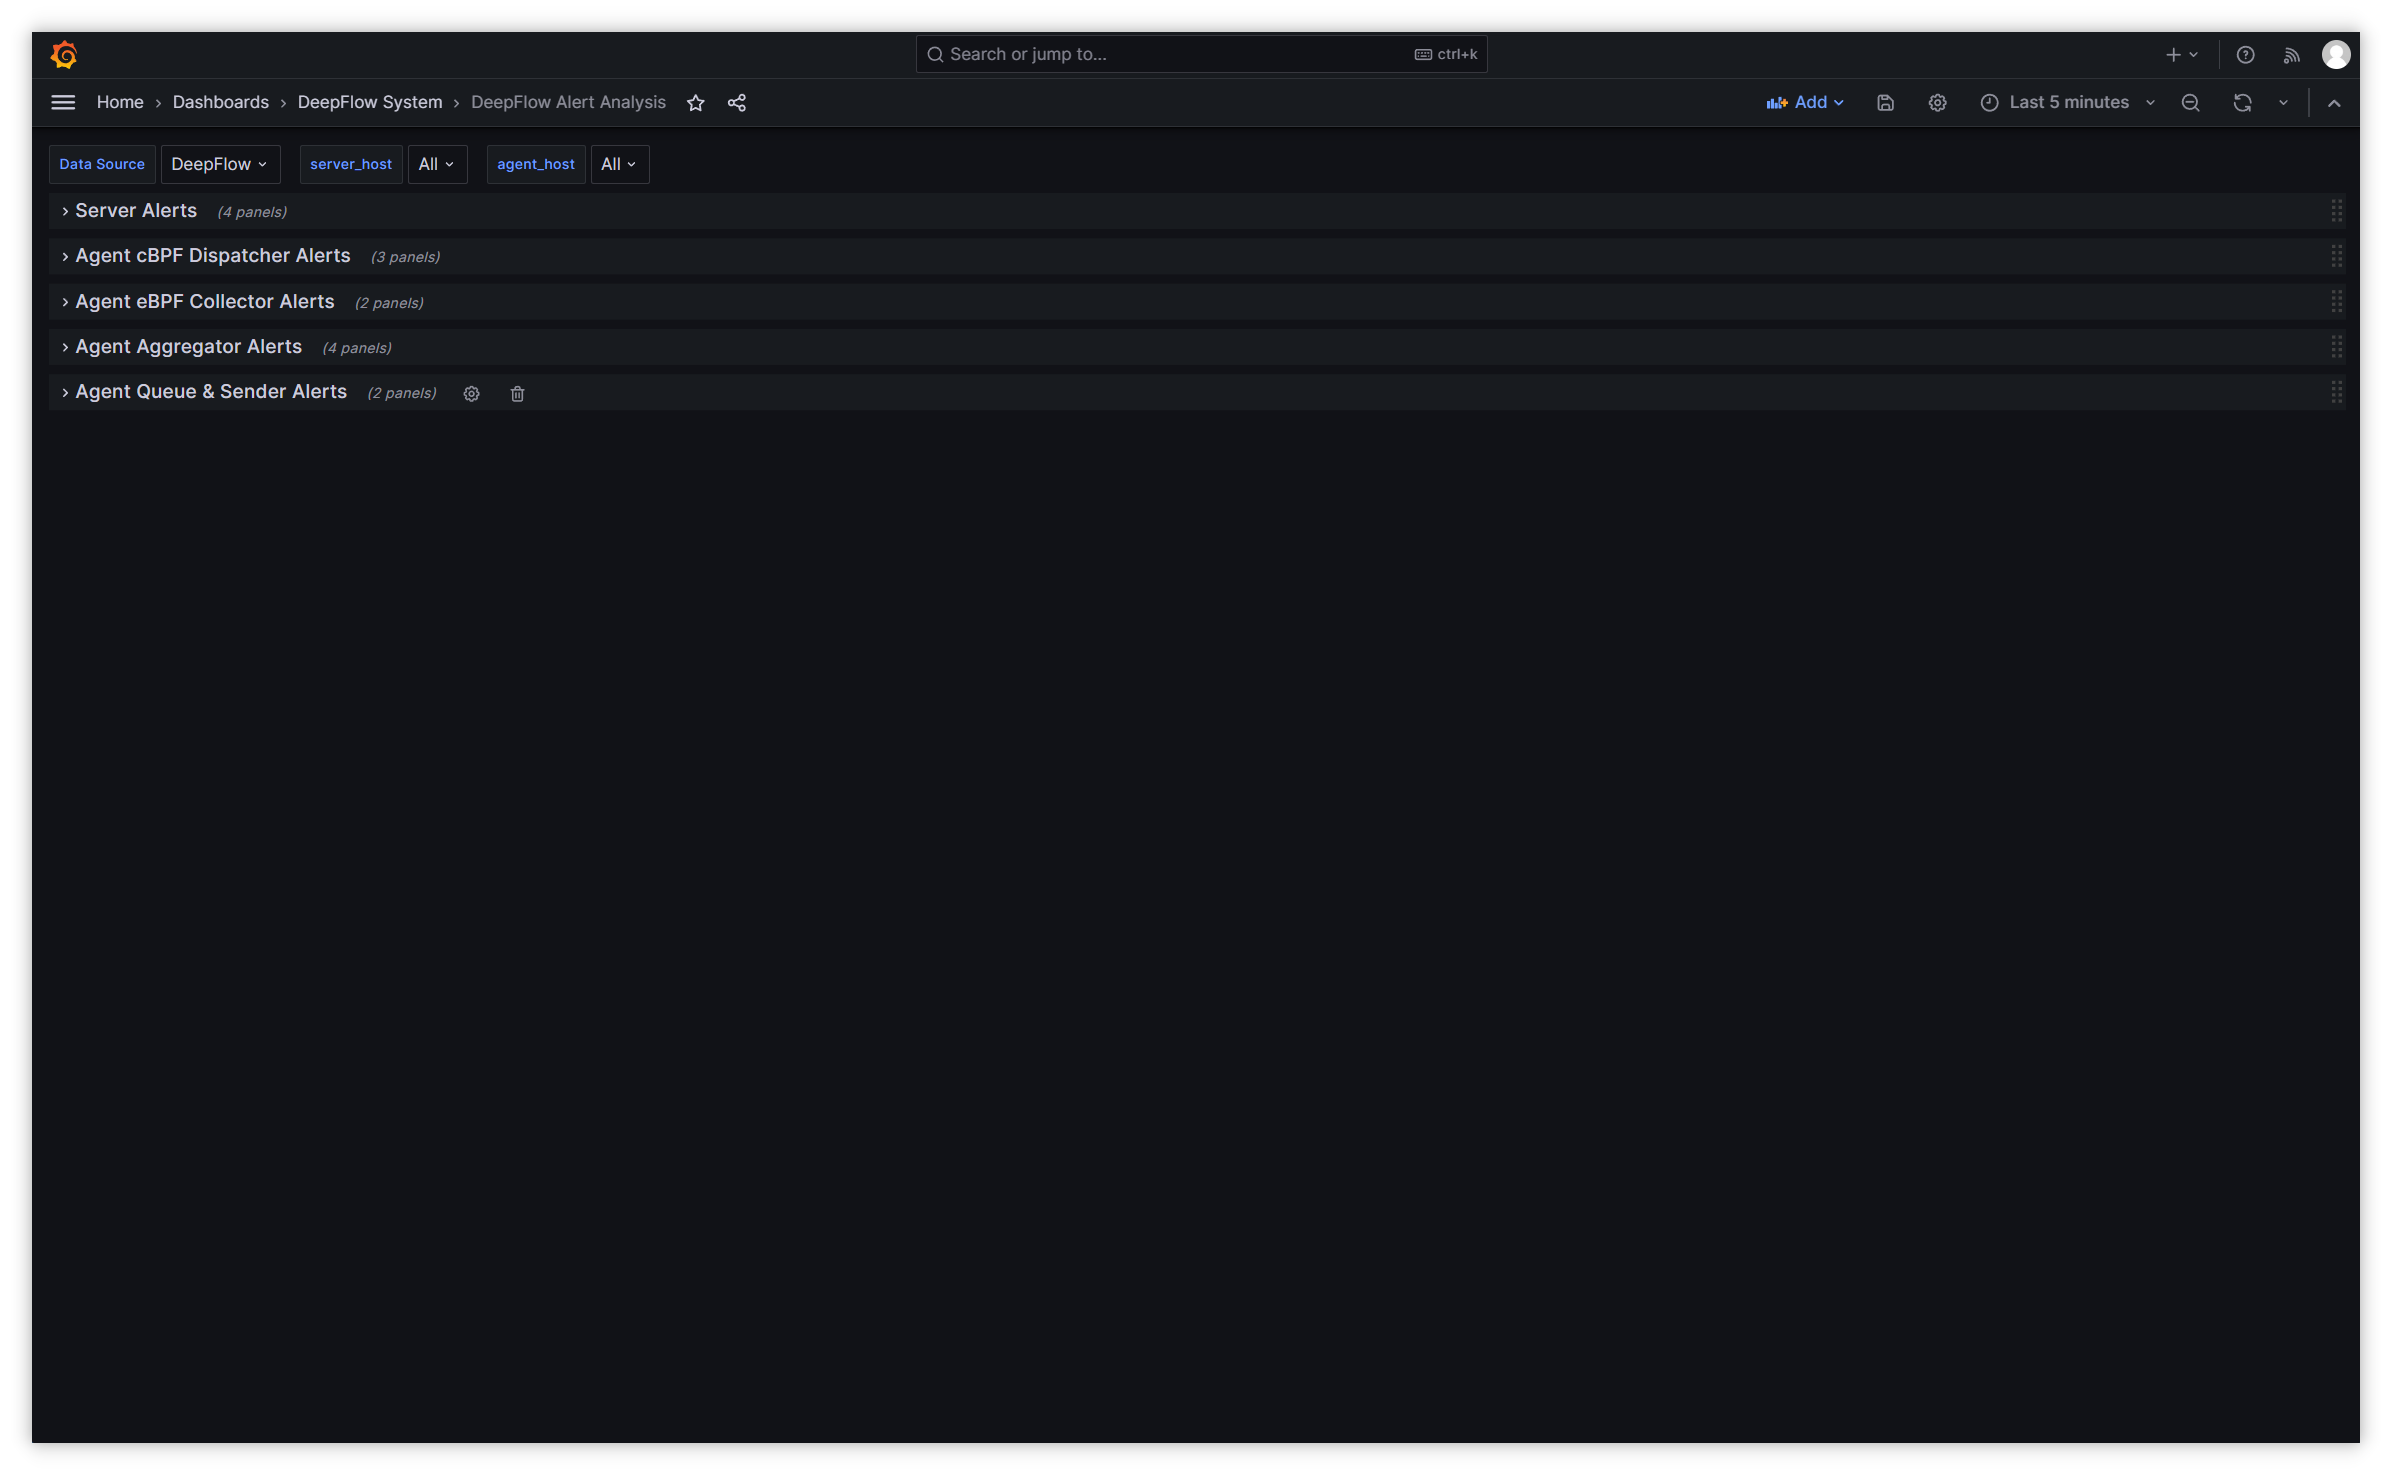
Task: Star the DeepFlow Alert Analysis dashboard
Action: [x=696, y=103]
